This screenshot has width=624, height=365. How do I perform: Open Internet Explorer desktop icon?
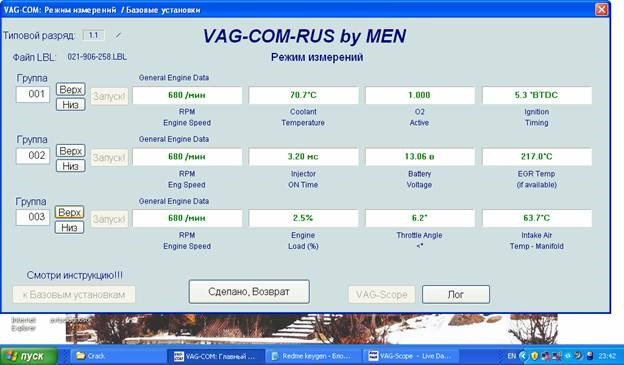point(23,324)
